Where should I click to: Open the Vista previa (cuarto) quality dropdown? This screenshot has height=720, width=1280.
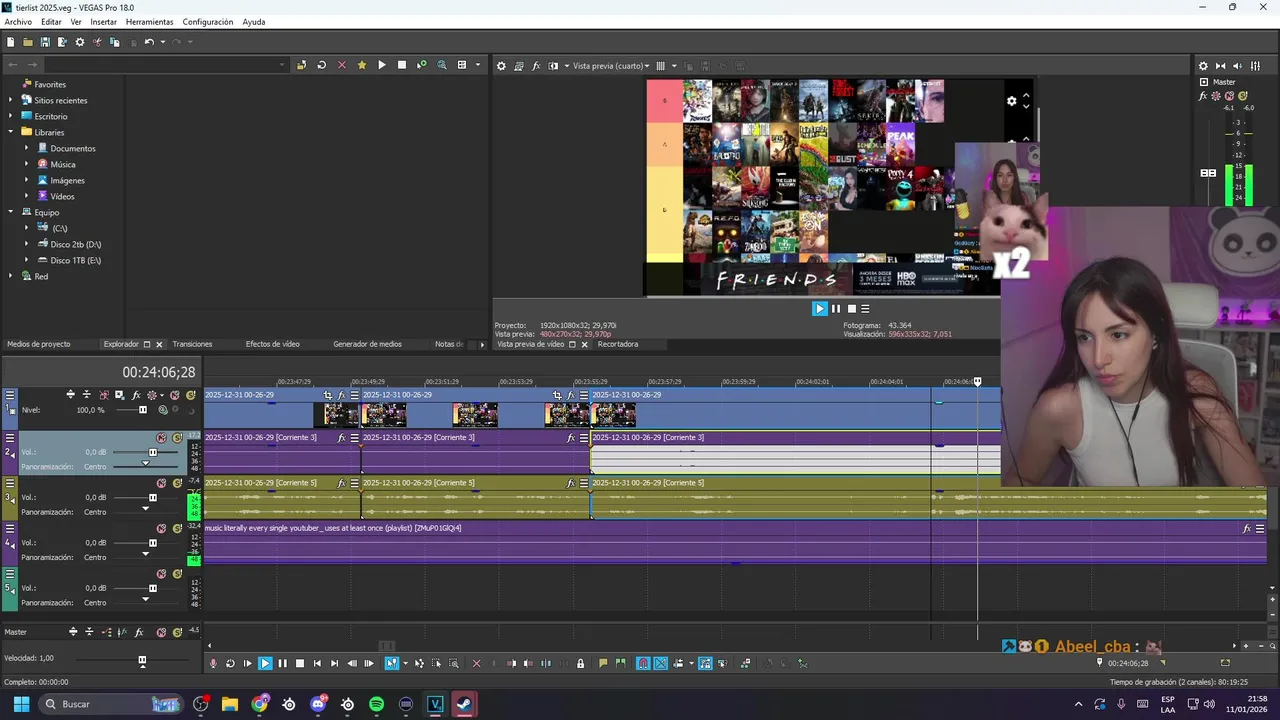611,66
